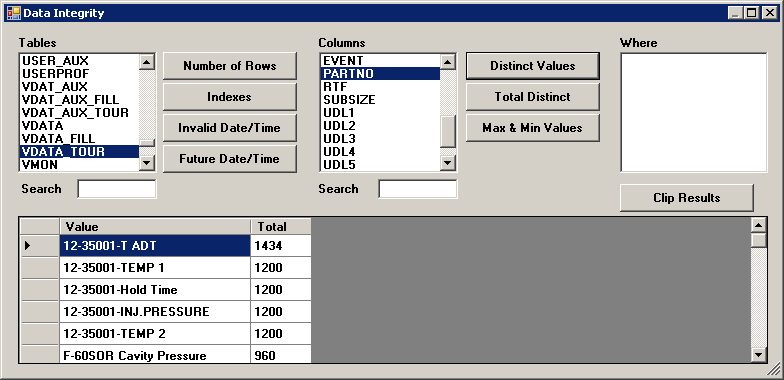
Task: Click the results grid scroll up arrow
Action: 759,225
